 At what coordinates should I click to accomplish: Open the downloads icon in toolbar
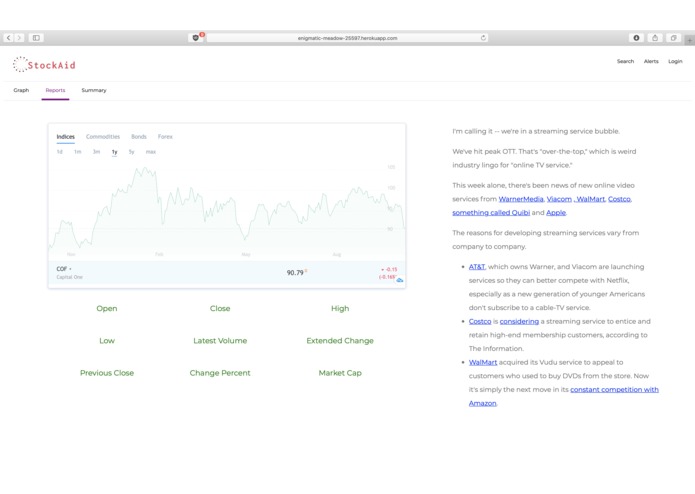coord(636,38)
